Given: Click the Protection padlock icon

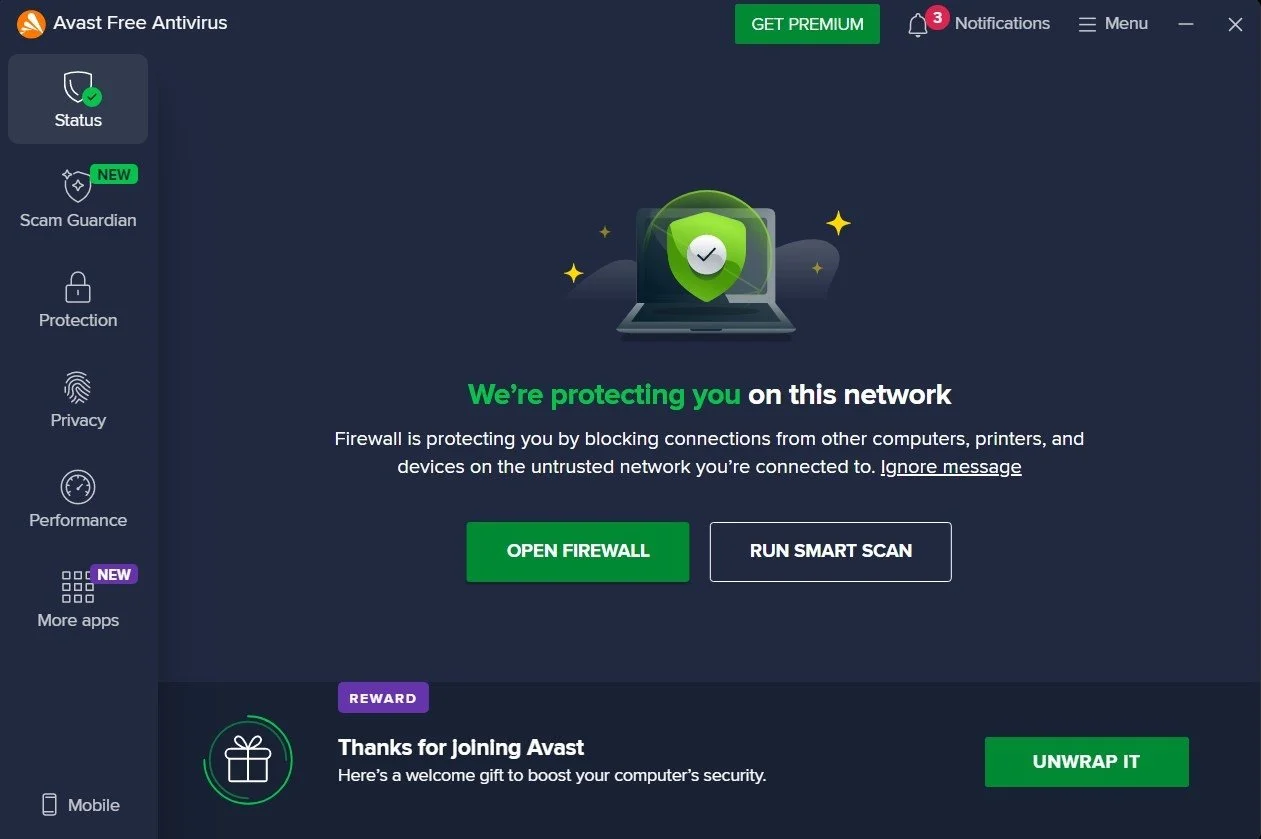Looking at the screenshot, I should (77, 289).
